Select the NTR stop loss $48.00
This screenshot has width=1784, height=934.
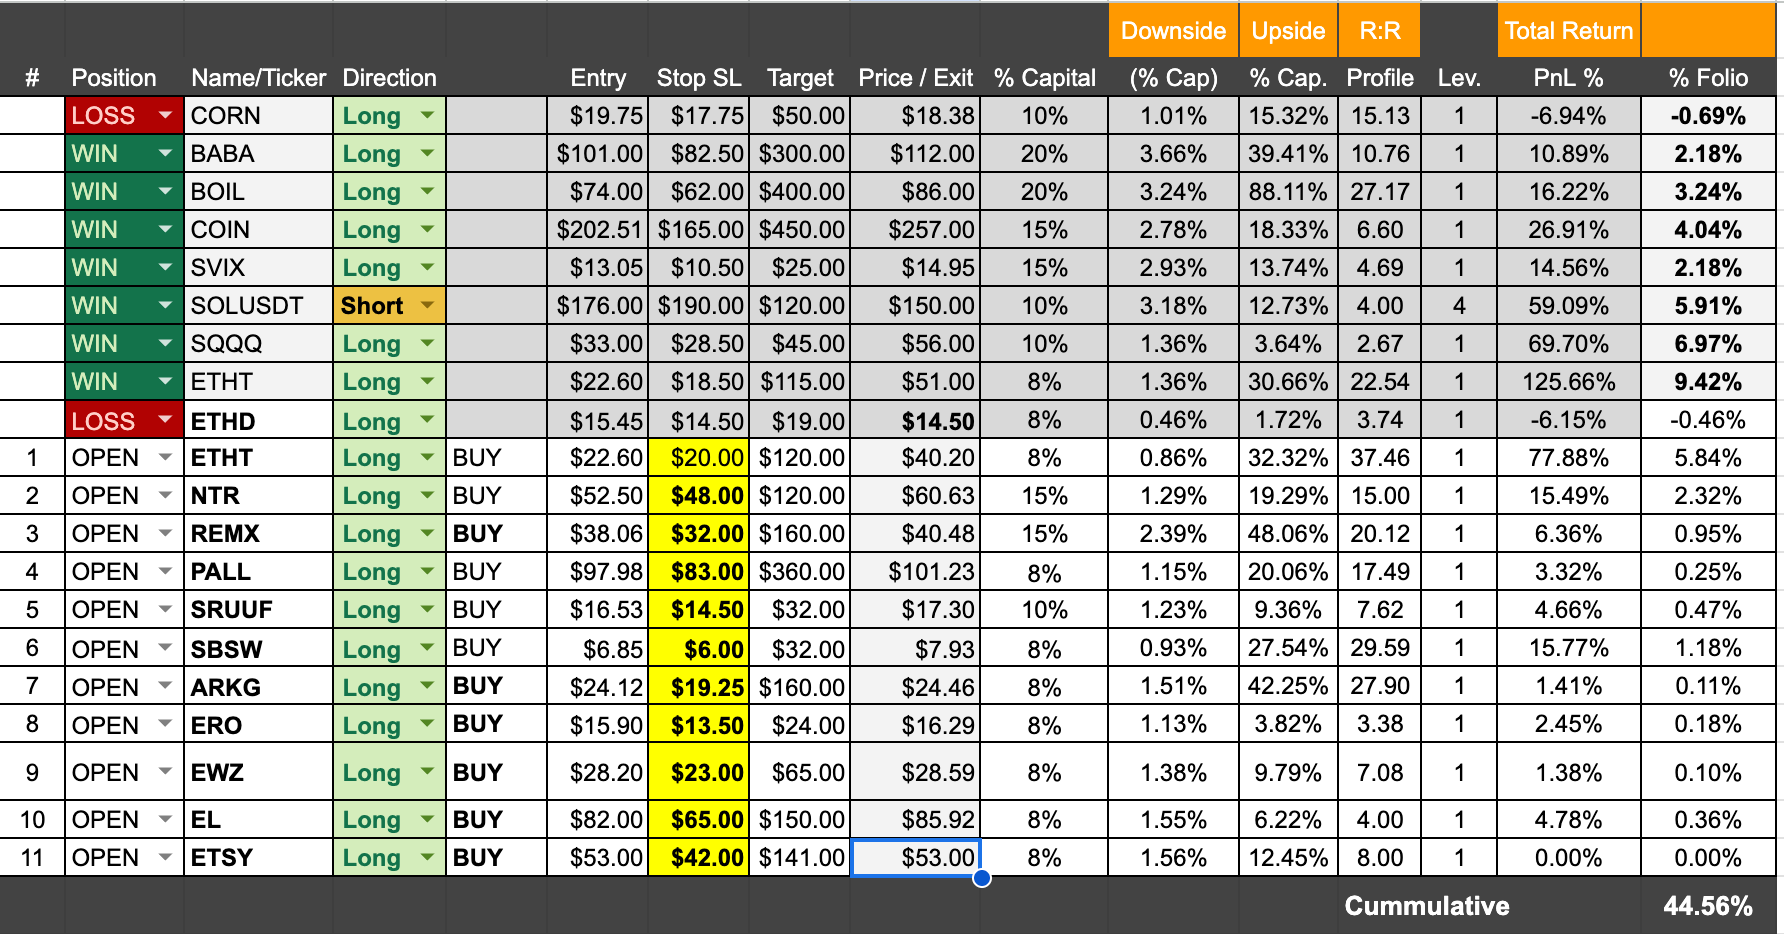coord(699,496)
